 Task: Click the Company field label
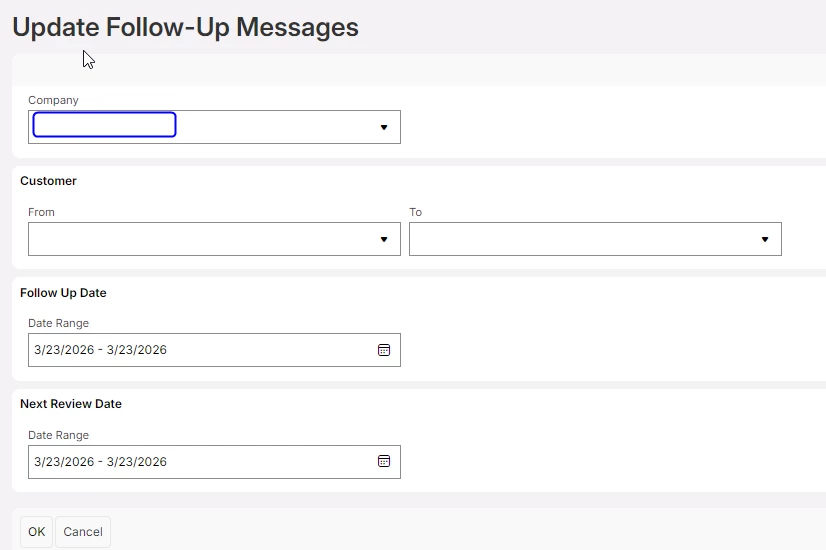coord(53,100)
